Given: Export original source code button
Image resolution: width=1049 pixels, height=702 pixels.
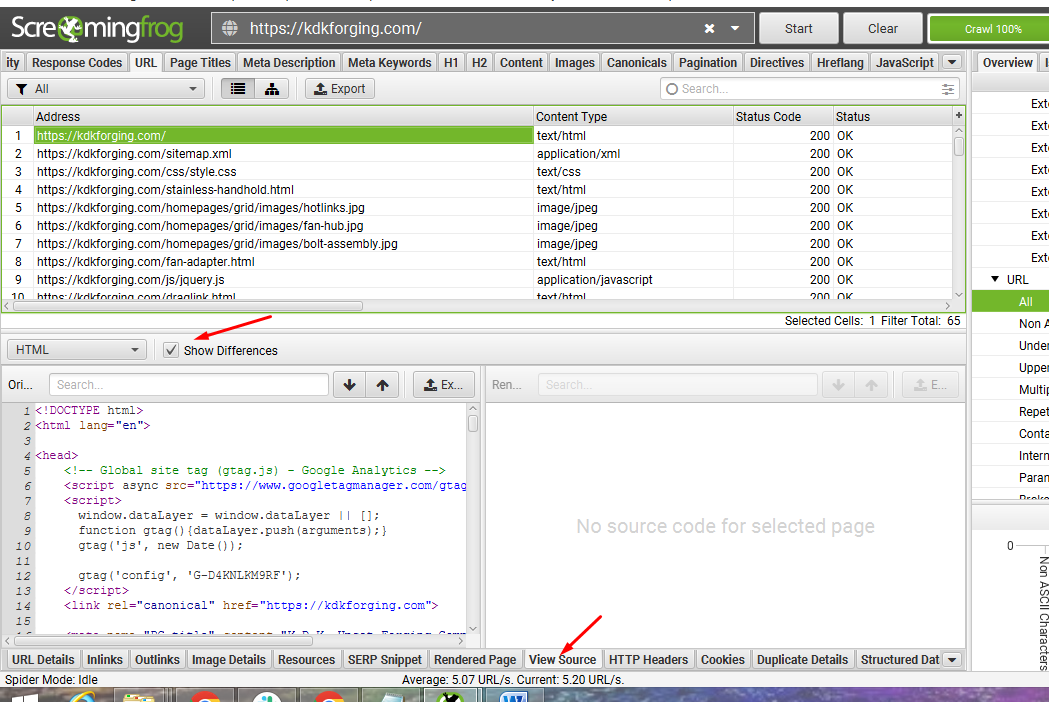Looking at the screenshot, I should pyautogui.click(x=443, y=385).
